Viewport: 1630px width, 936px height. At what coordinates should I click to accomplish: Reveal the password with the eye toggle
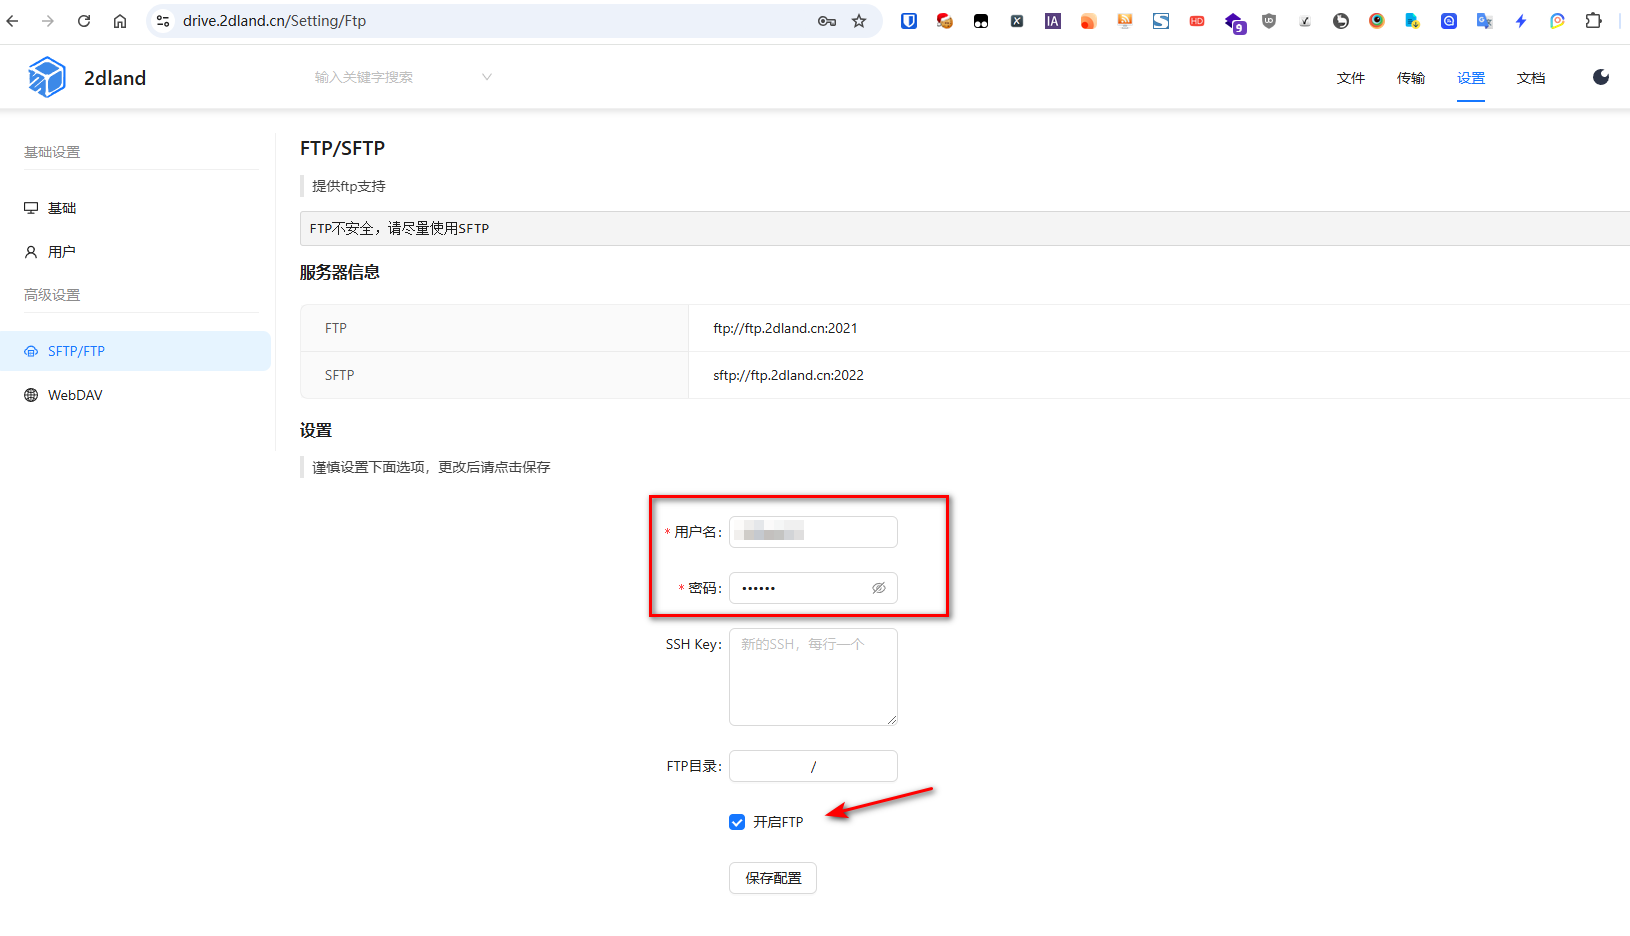click(x=879, y=587)
